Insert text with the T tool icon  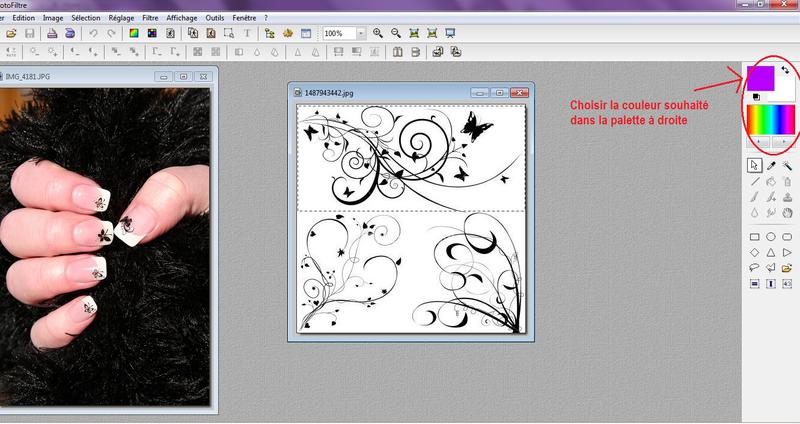point(247,33)
